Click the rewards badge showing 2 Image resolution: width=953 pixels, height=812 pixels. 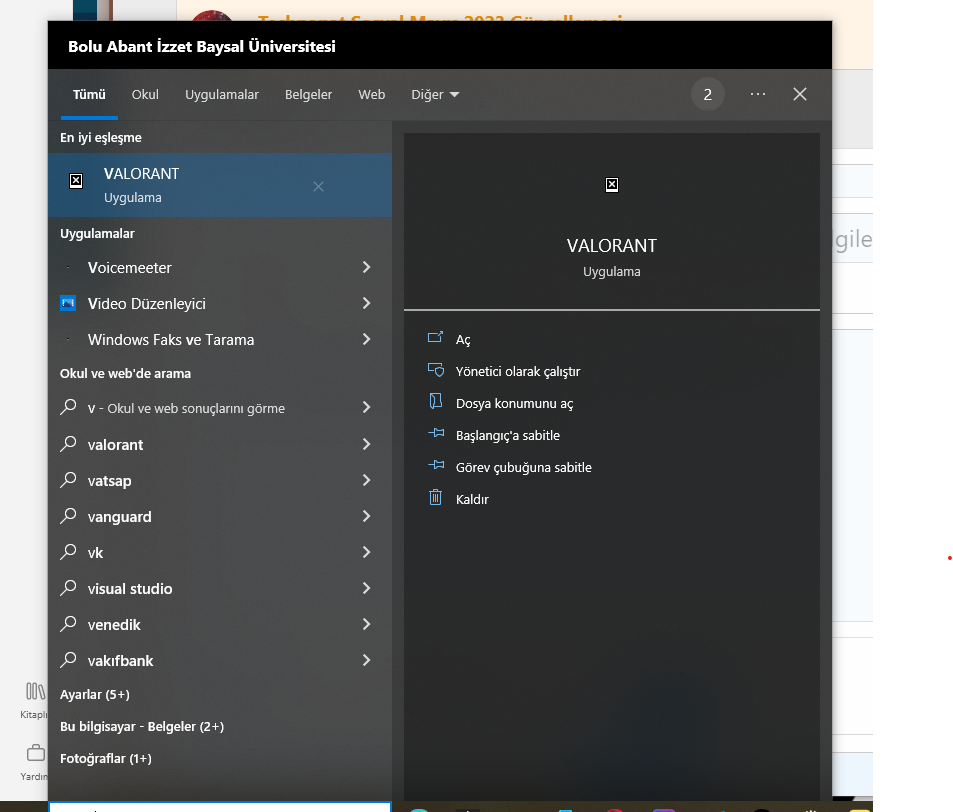707,94
